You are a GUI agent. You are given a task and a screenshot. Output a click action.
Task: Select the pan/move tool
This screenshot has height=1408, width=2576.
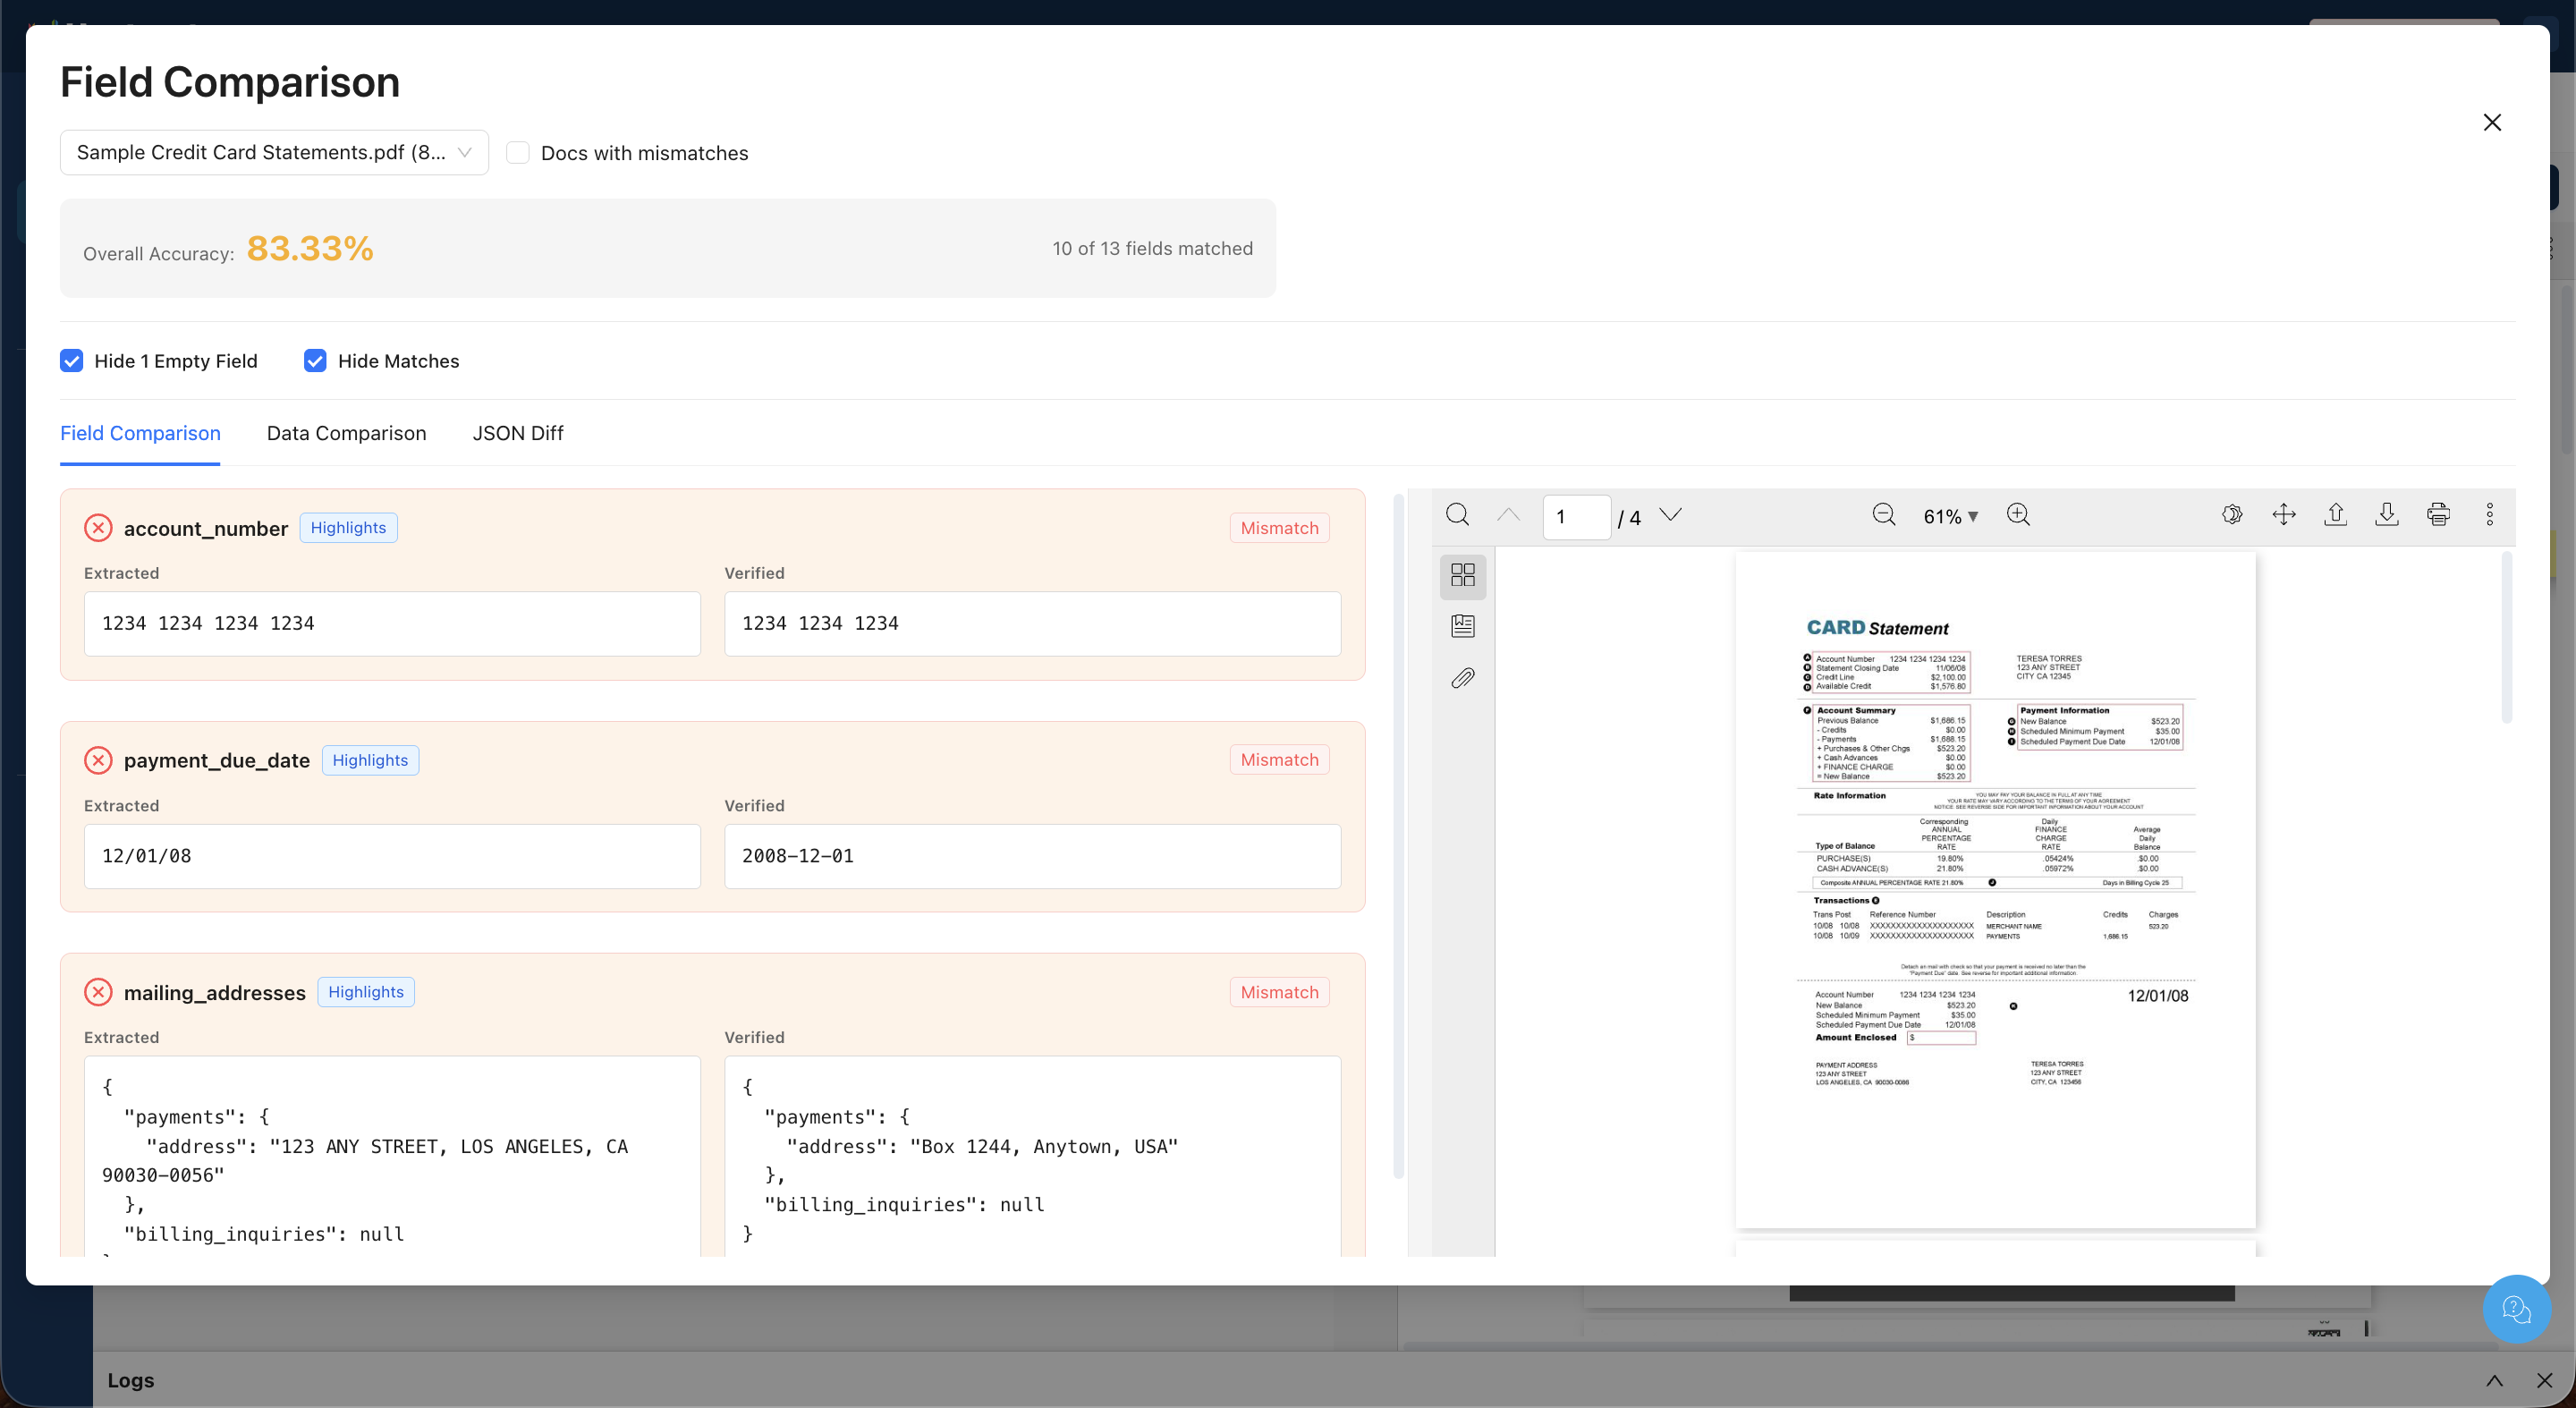click(2284, 514)
